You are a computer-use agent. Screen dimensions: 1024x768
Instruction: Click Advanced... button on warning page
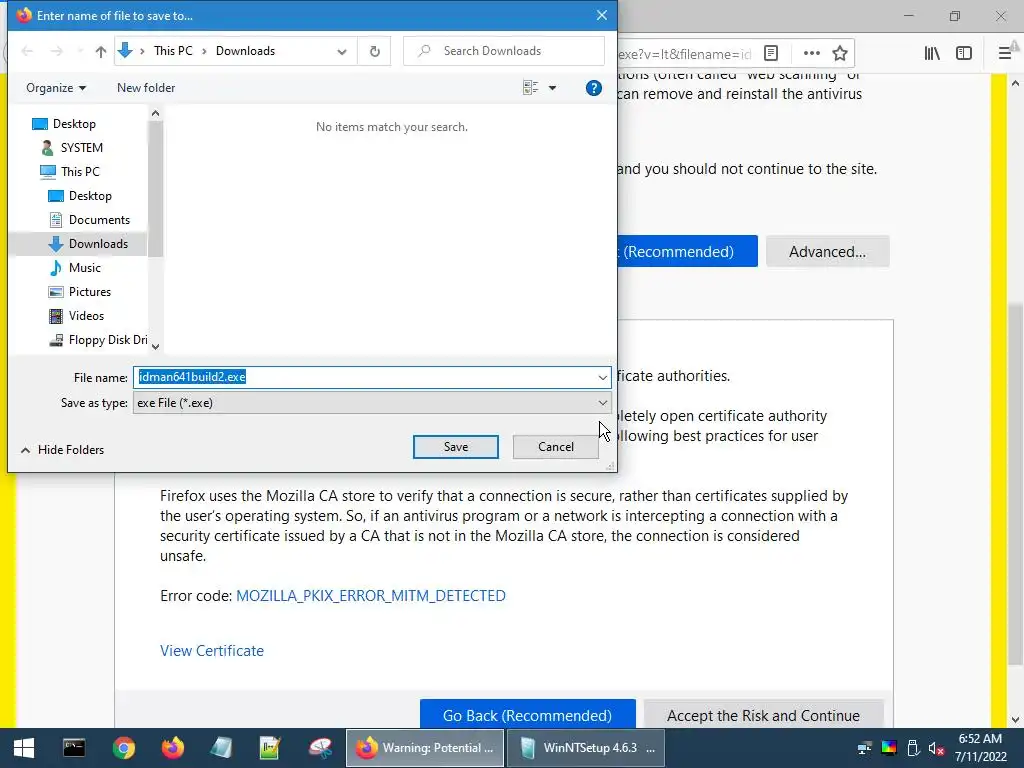[827, 251]
